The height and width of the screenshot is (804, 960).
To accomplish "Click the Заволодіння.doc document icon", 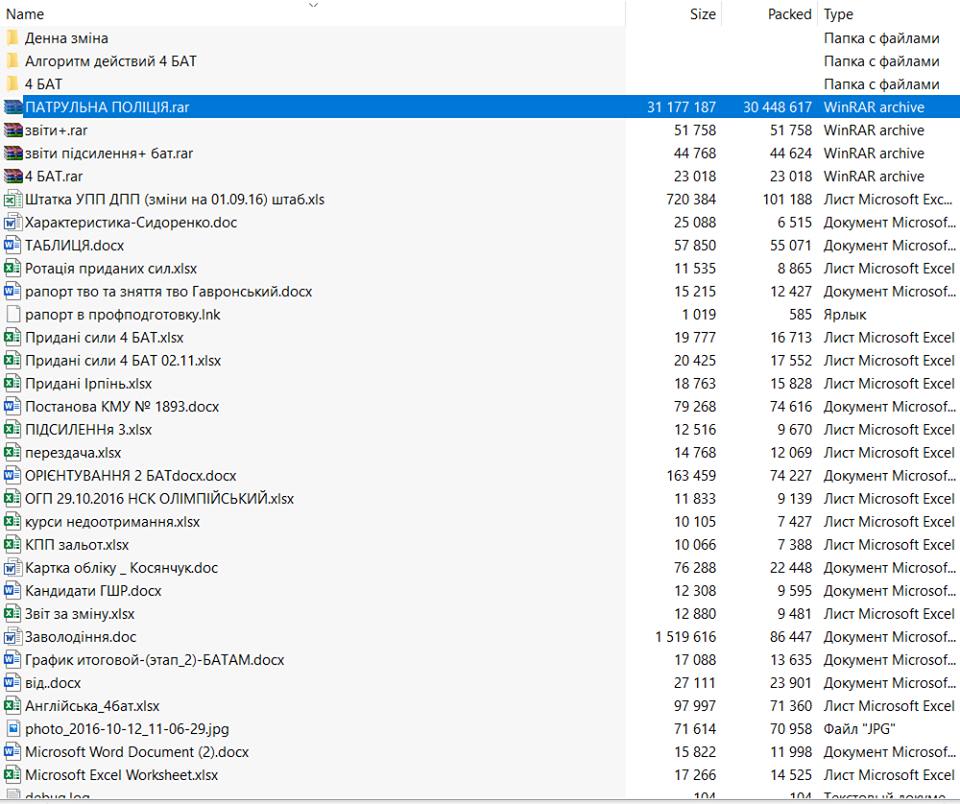I will click(13, 637).
